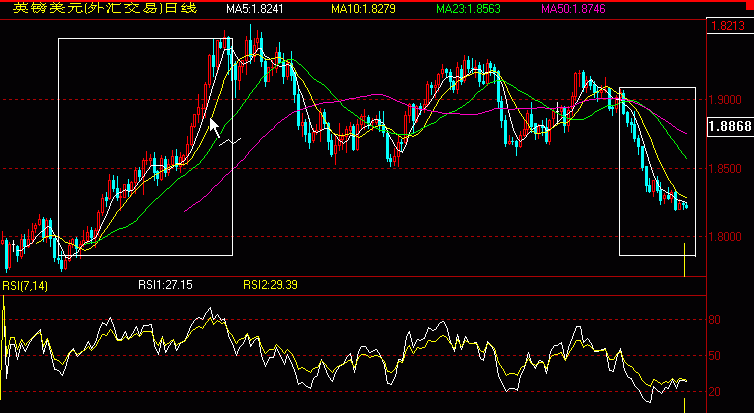Viewport: 754px width, 413px height.
Task: Click the yellow date cursor line in the RSI panel
Action: pos(684,405)
